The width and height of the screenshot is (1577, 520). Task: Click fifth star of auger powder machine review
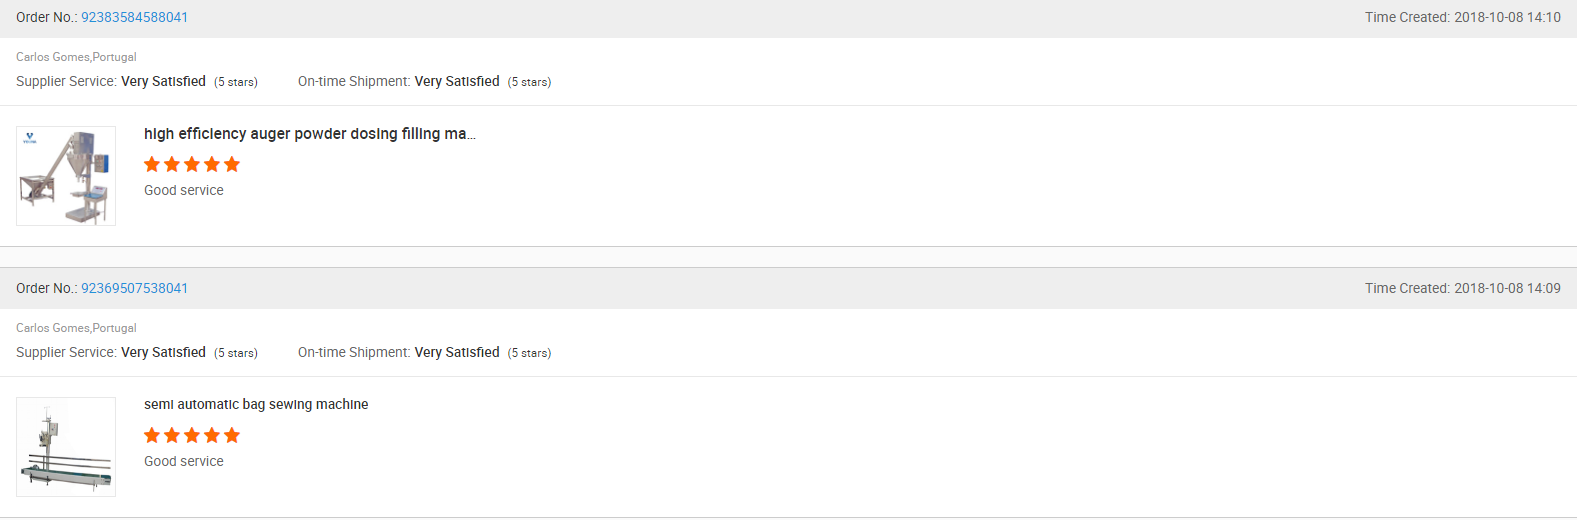232,164
